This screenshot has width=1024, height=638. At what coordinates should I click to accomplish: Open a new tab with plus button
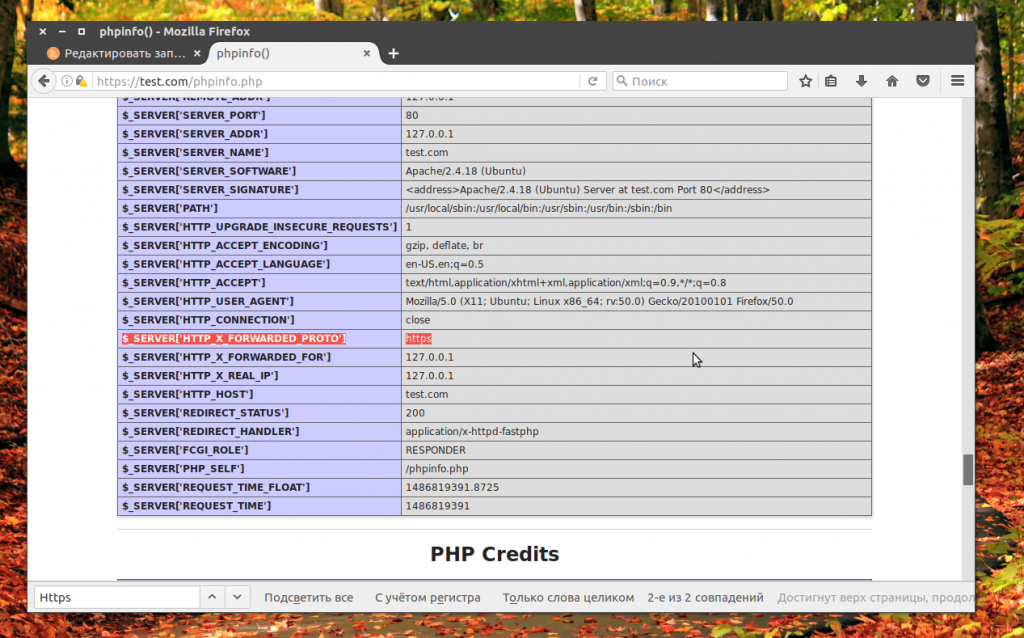pyautogui.click(x=393, y=53)
